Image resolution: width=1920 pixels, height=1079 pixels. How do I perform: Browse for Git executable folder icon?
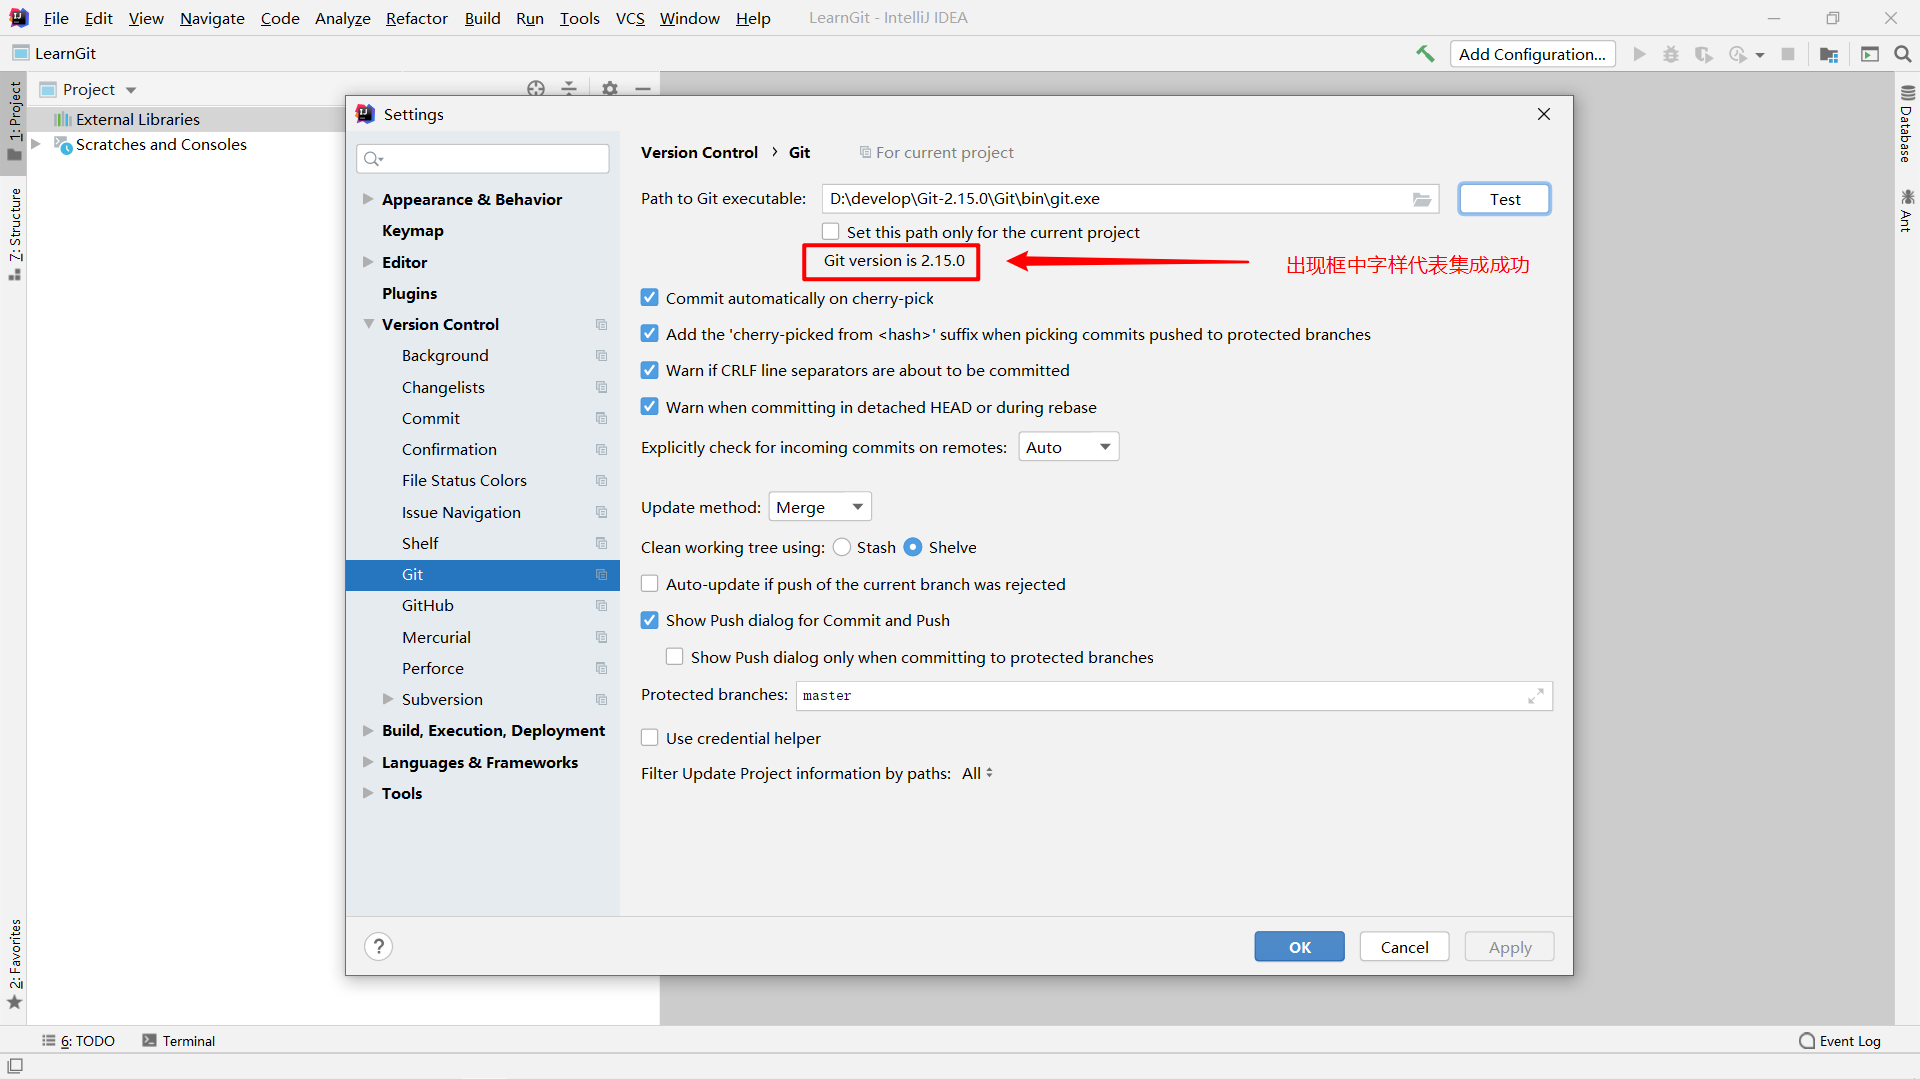1422,199
